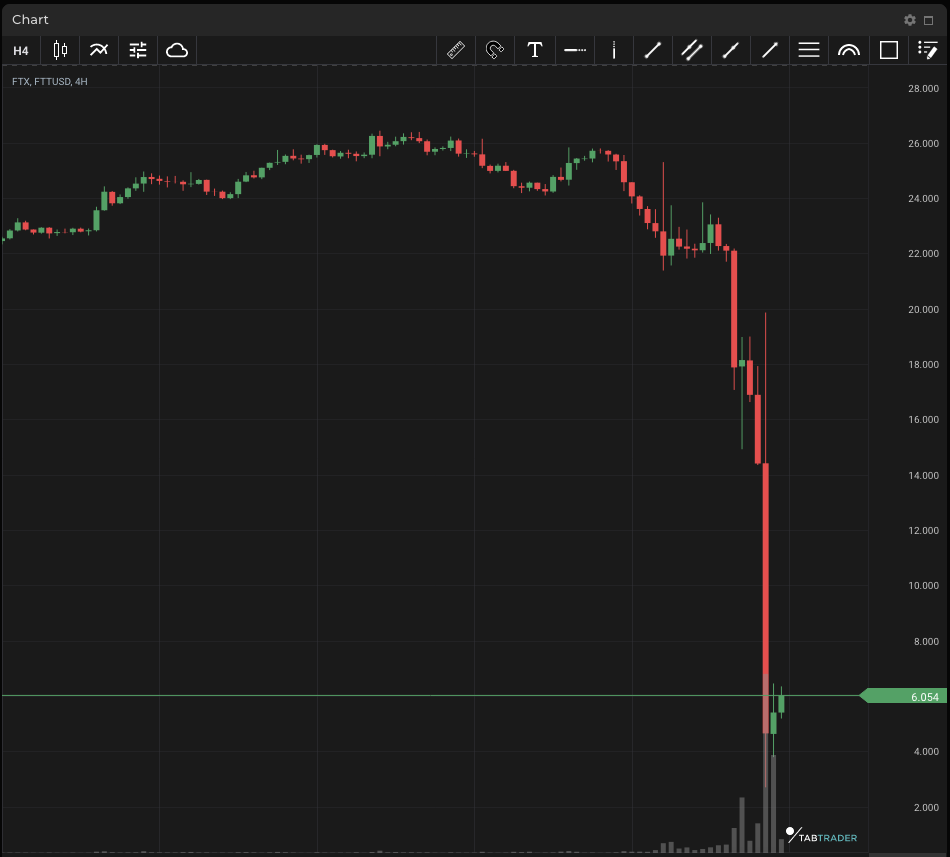Select the vertical line tool
The image size is (950, 857).
click(614, 50)
